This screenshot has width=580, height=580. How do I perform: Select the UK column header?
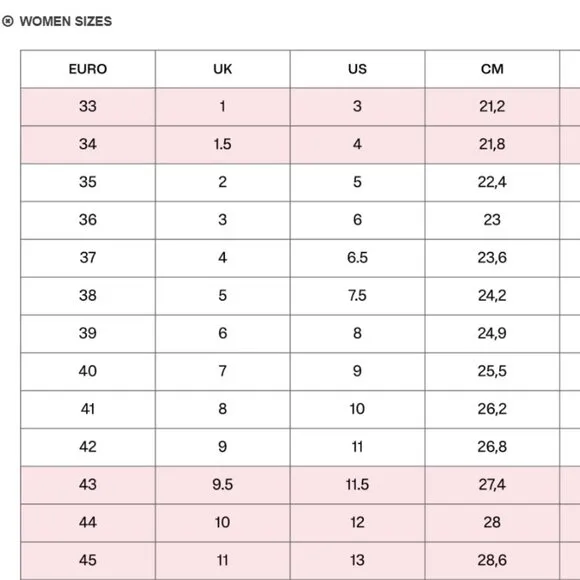point(223,69)
